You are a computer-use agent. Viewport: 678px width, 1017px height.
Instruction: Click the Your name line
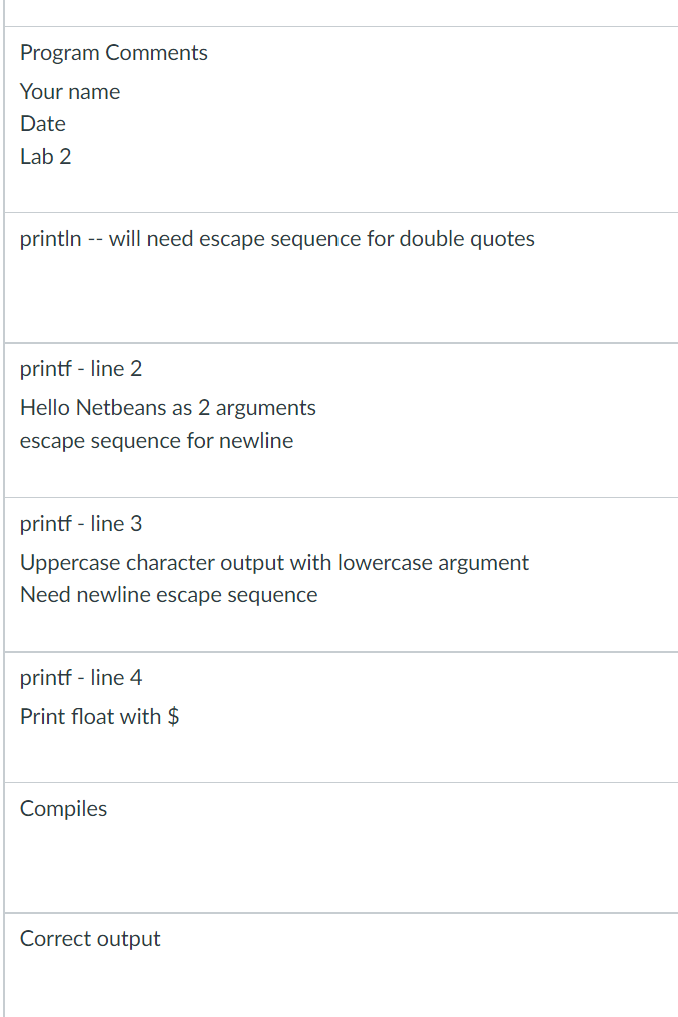[70, 91]
